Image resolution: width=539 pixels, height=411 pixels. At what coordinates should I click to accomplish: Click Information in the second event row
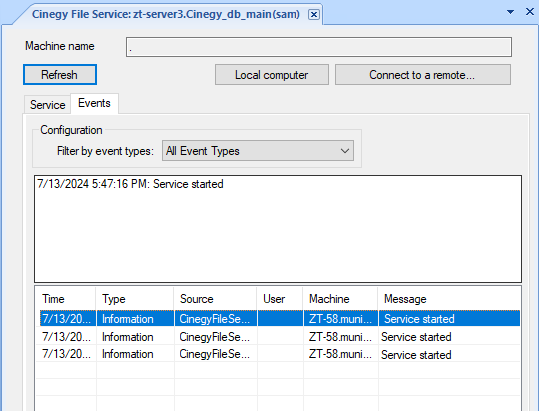[x=128, y=337]
